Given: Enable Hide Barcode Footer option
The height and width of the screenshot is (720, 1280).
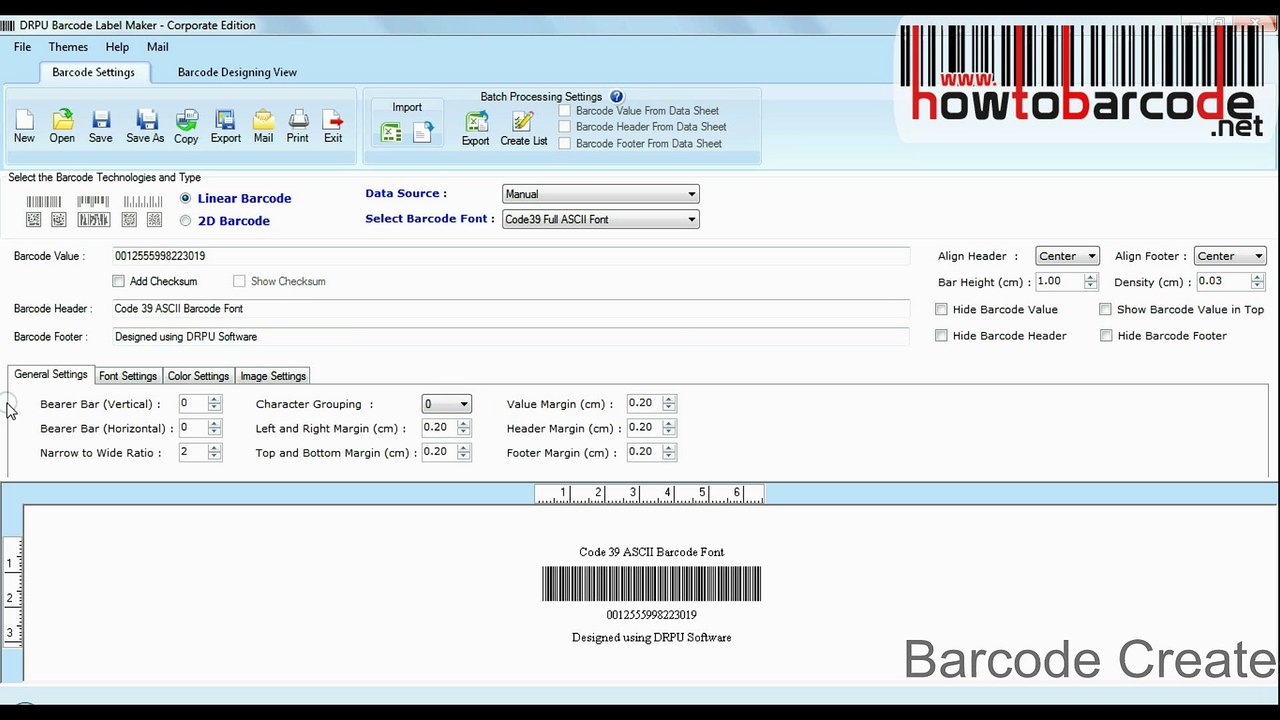Looking at the screenshot, I should (x=1106, y=336).
